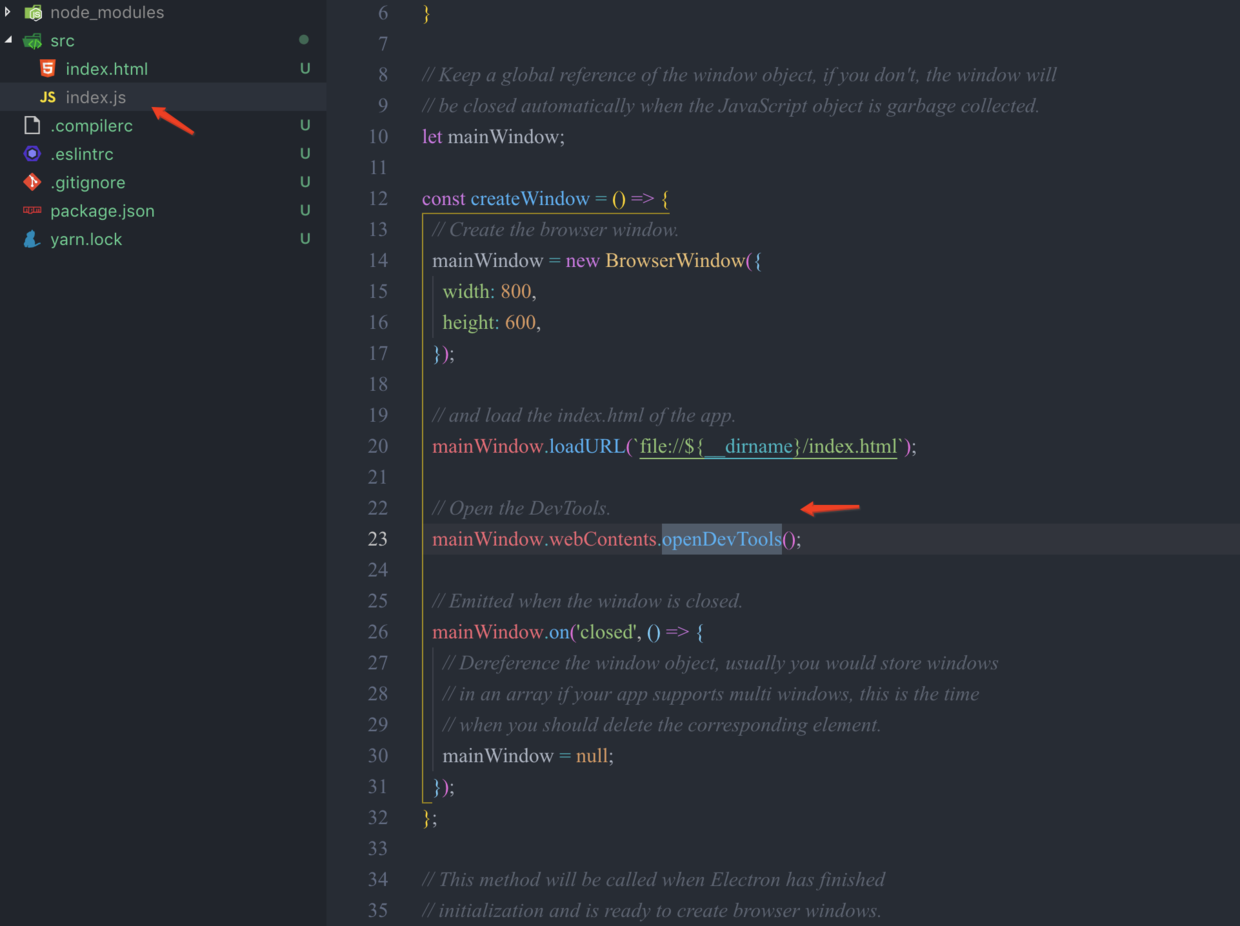Open the .compilerc file
The width and height of the screenshot is (1240, 926).
[x=91, y=126]
